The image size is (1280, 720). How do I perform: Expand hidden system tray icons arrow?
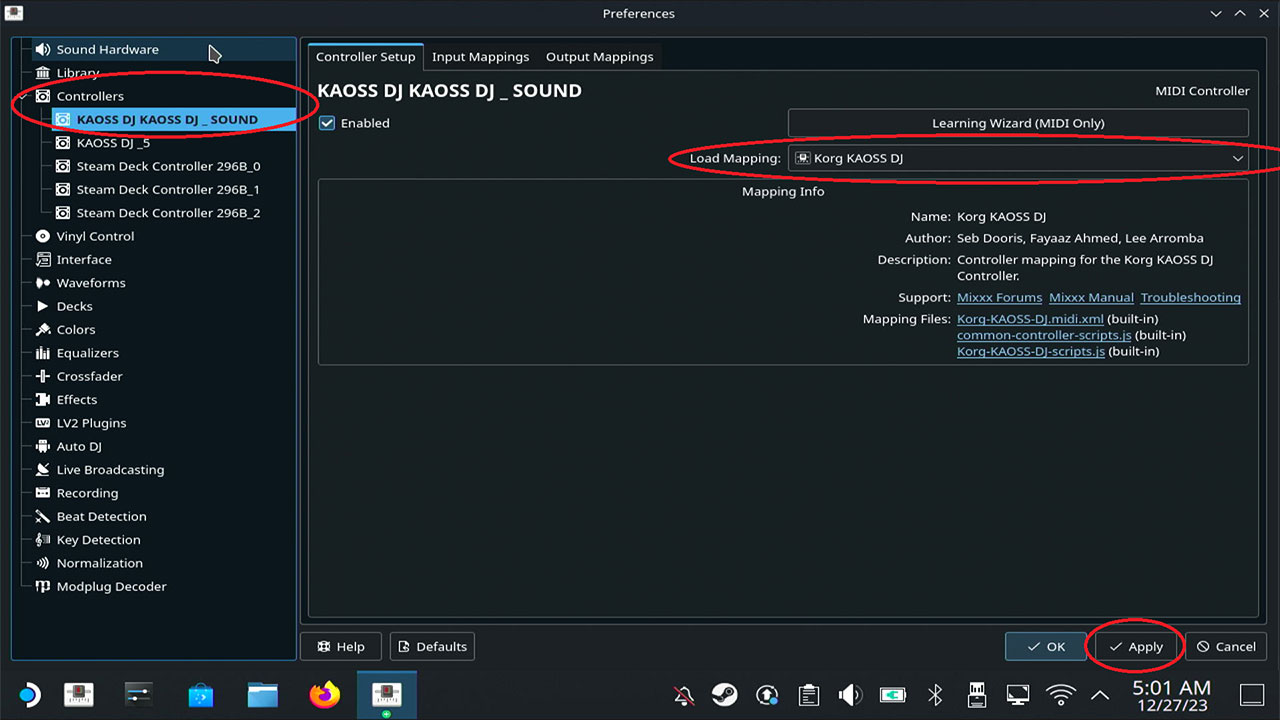coord(1100,695)
